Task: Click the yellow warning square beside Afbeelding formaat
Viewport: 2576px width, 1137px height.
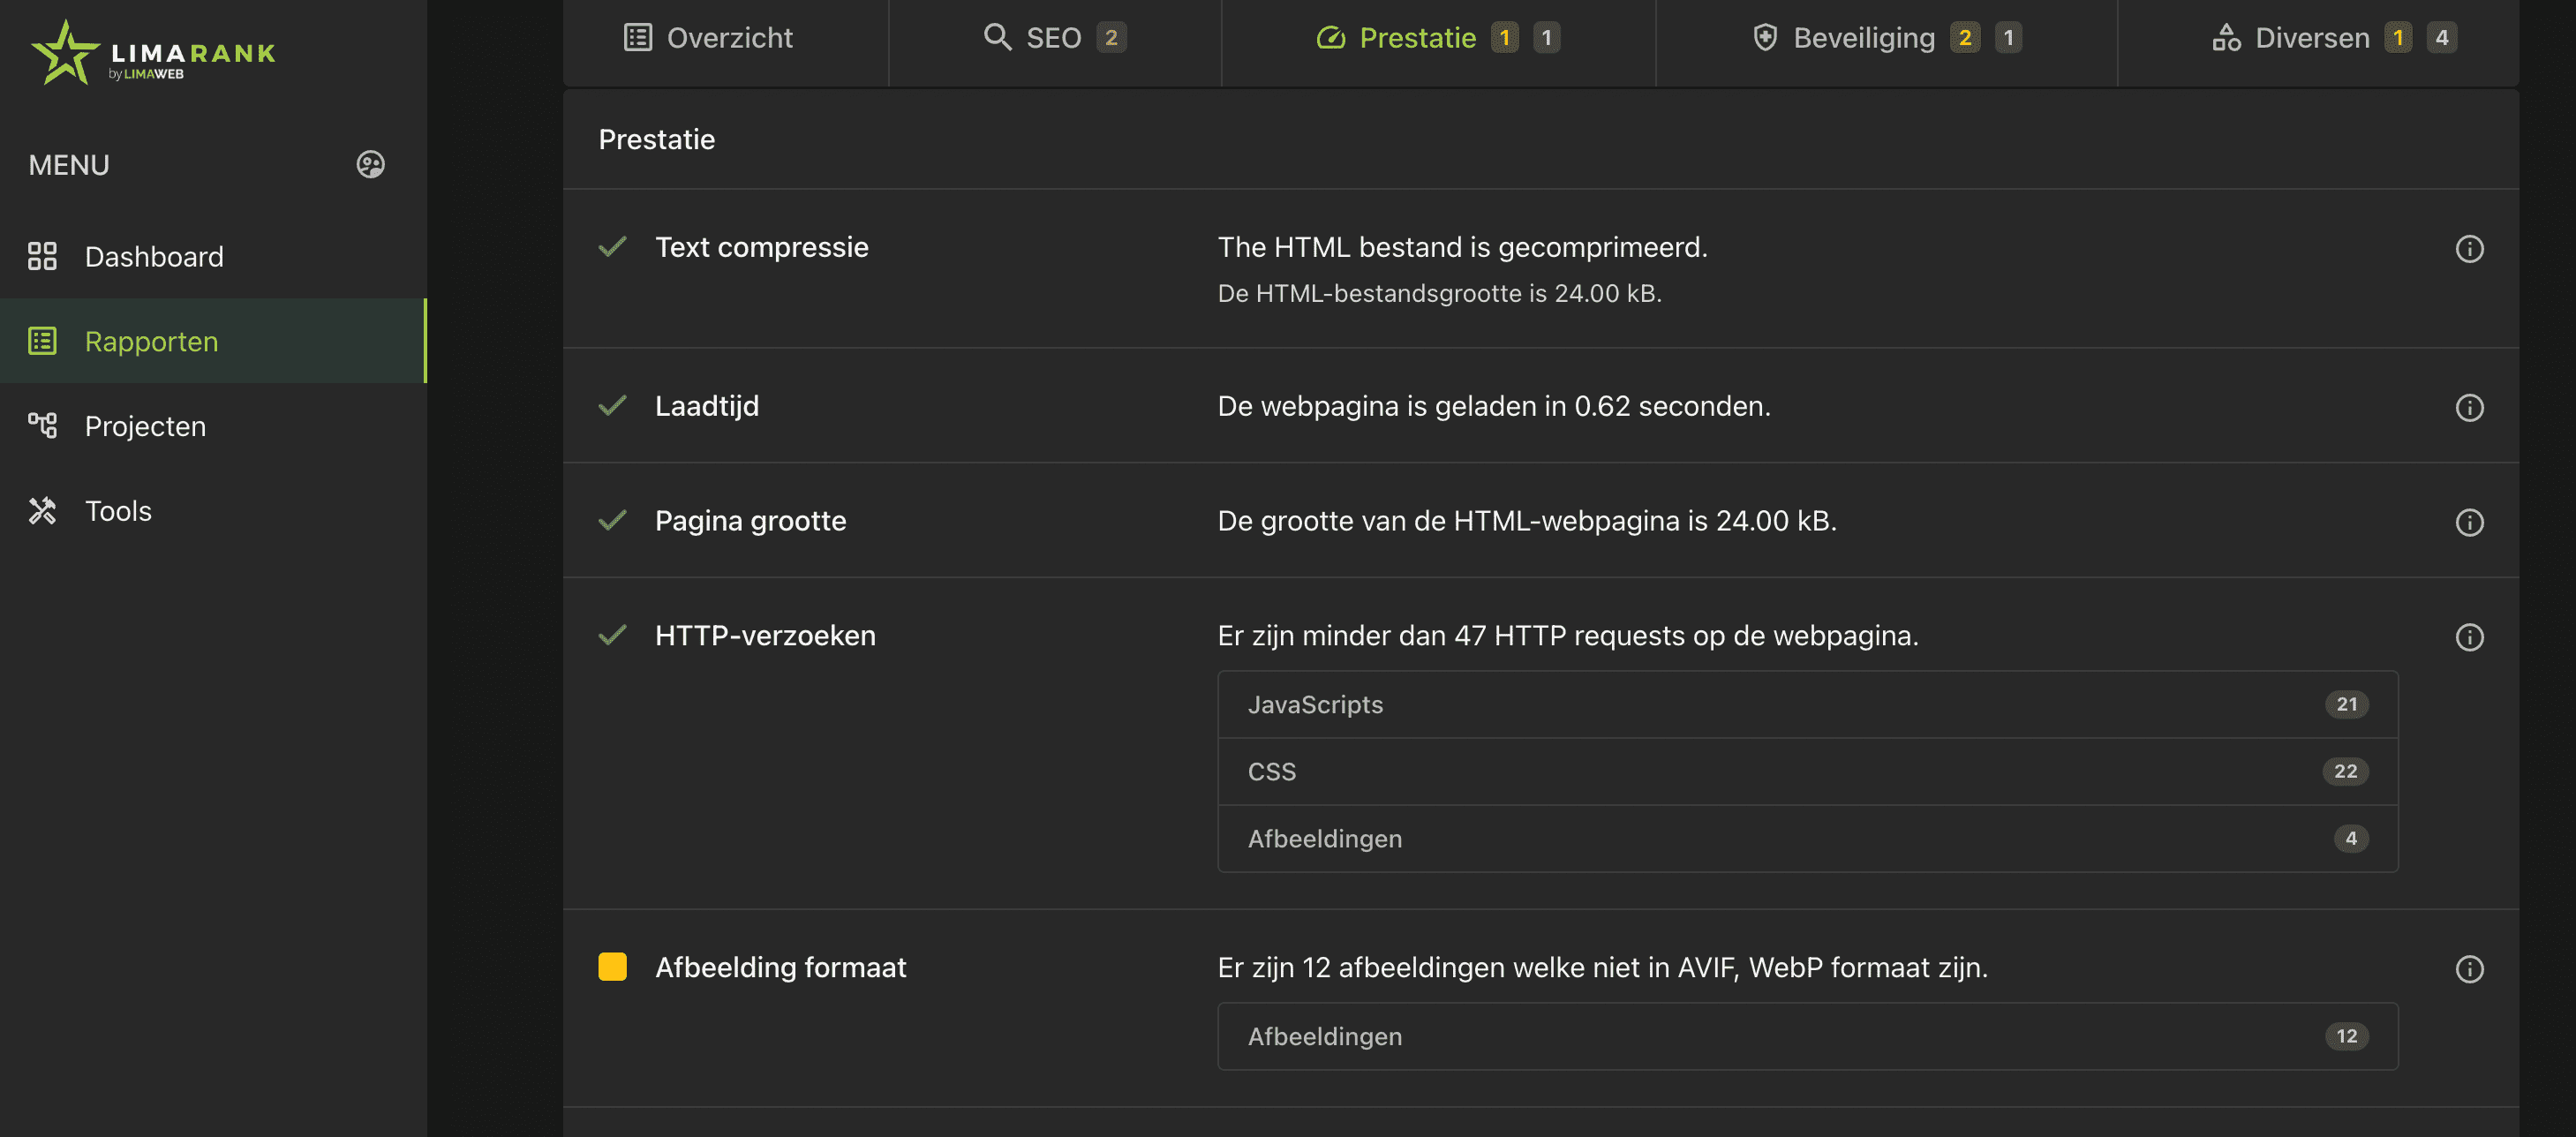Action: [612, 967]
